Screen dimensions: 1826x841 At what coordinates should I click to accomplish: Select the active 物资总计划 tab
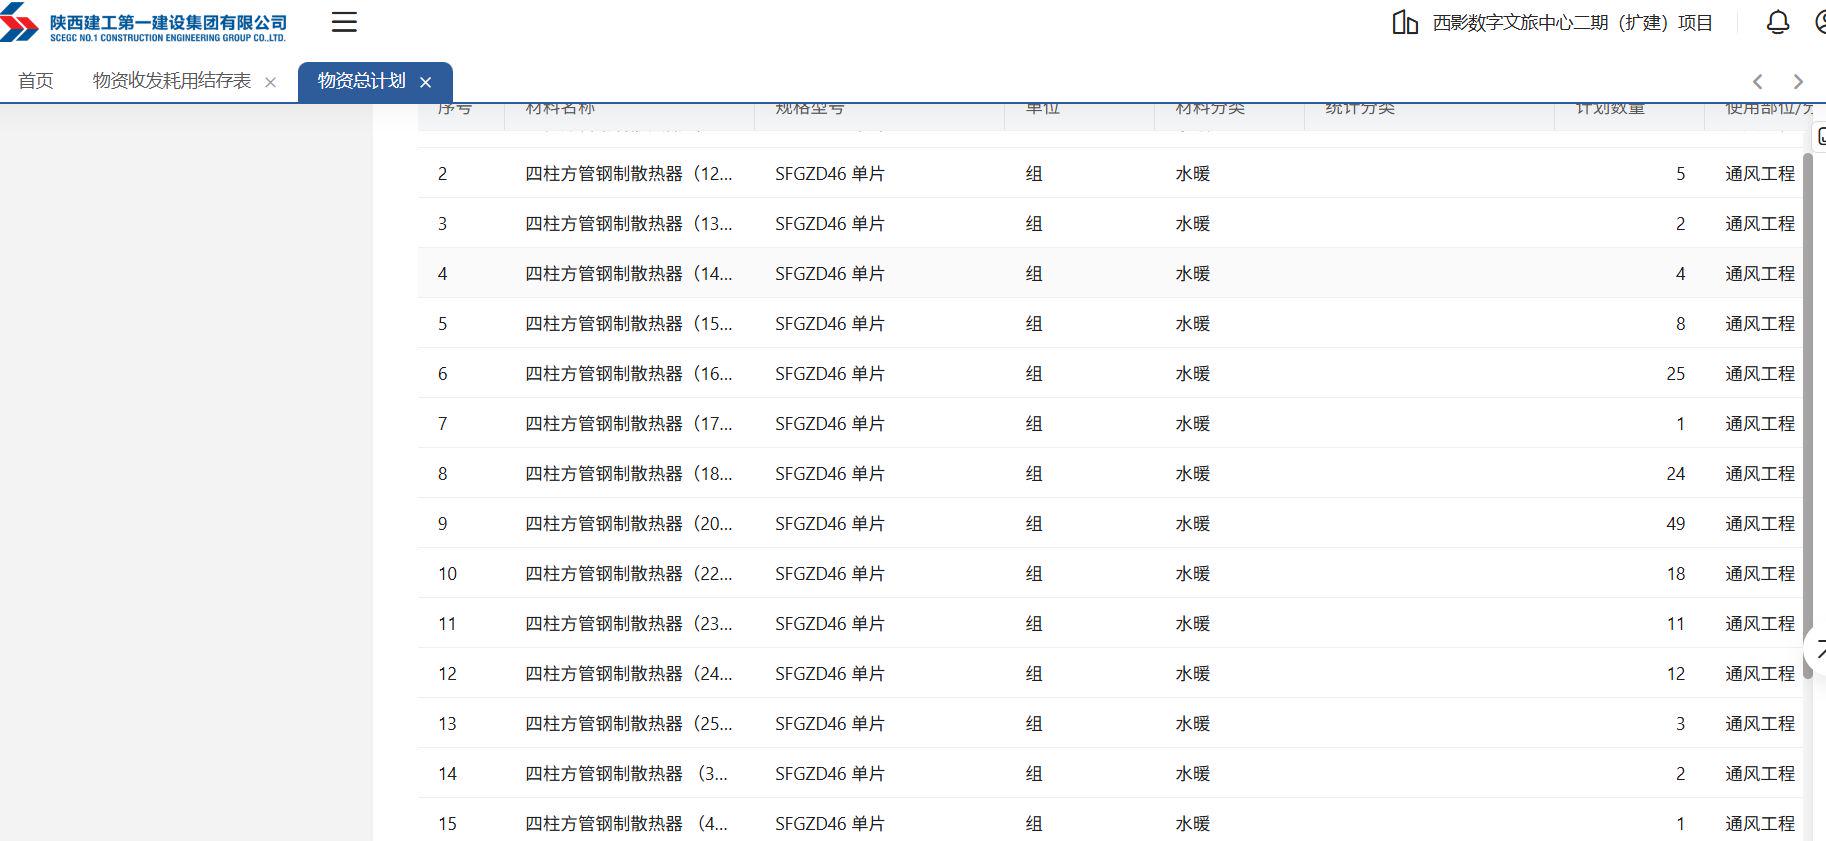point(361,81)
